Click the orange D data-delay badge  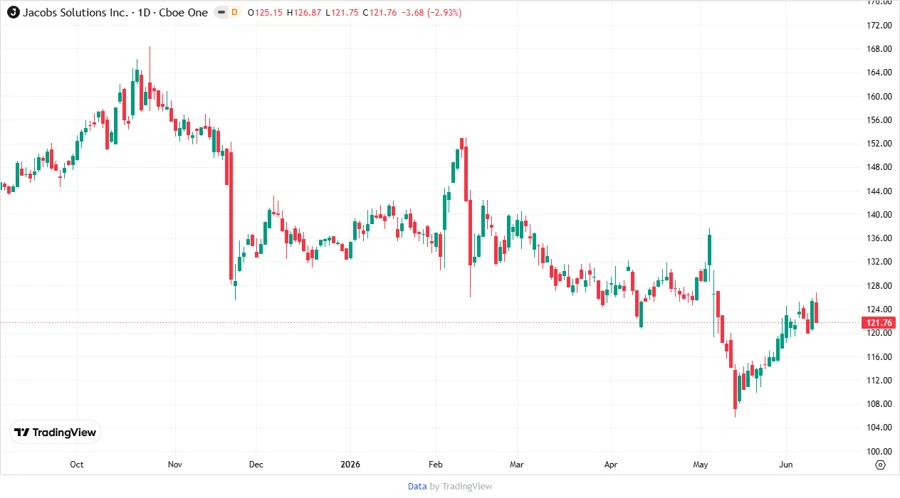pos(234,13)
